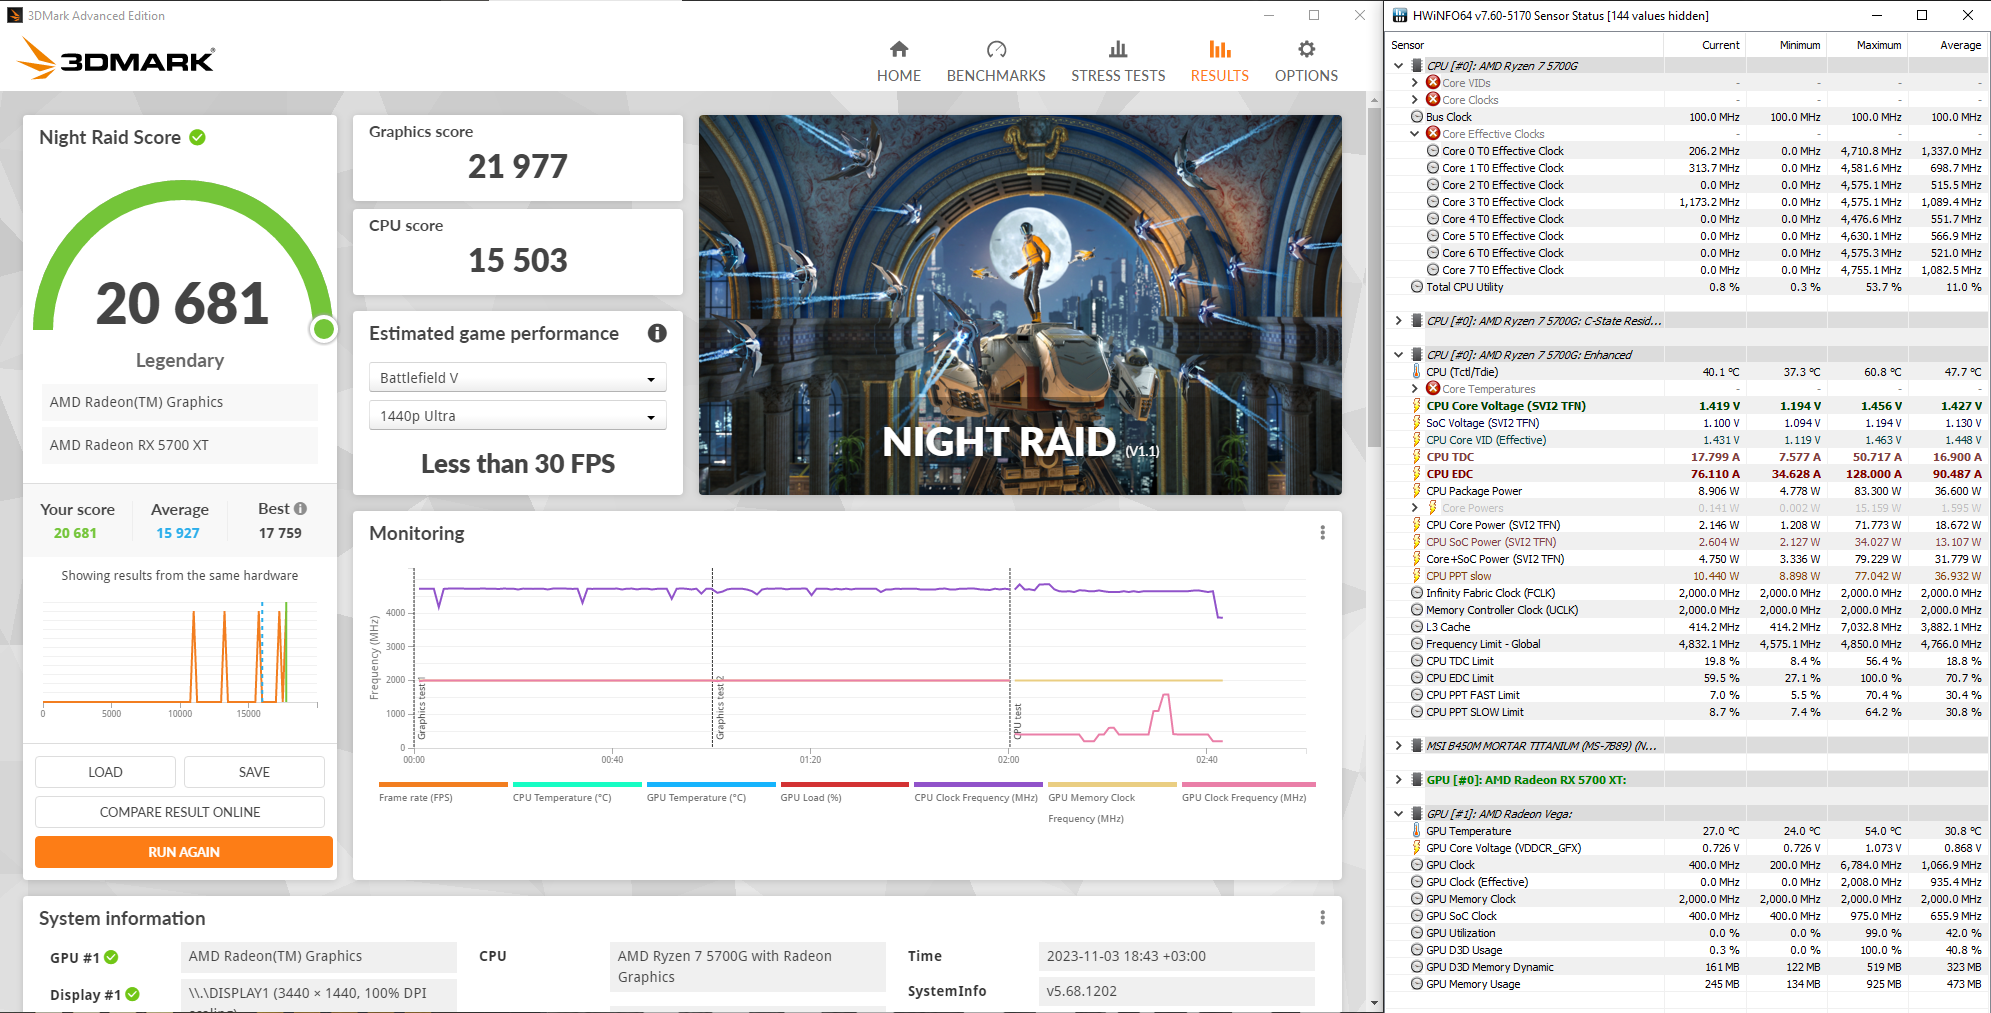Expand the Core Temperatures row
Image resolution: width=1991 pixels, height=1013 pixels.
(x=1414, y=389)
